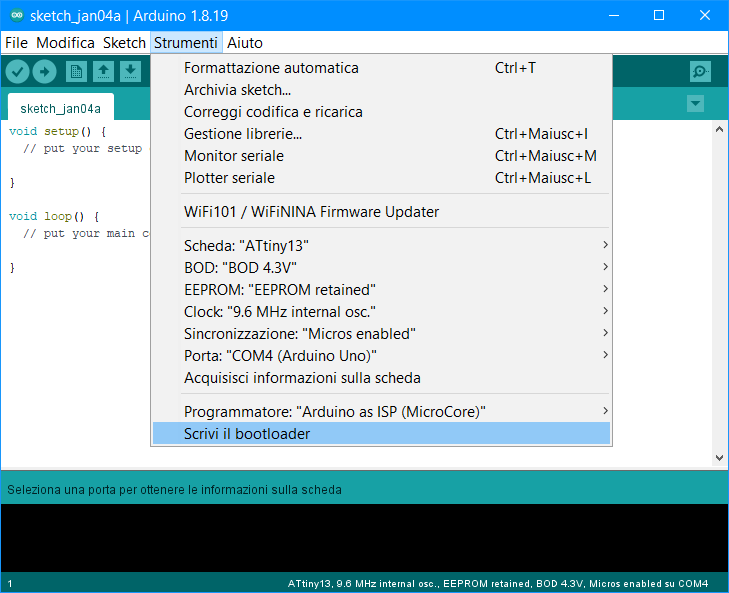Choose Gestione librerie from menu
The image size is (729, 593).
[243, 134]
